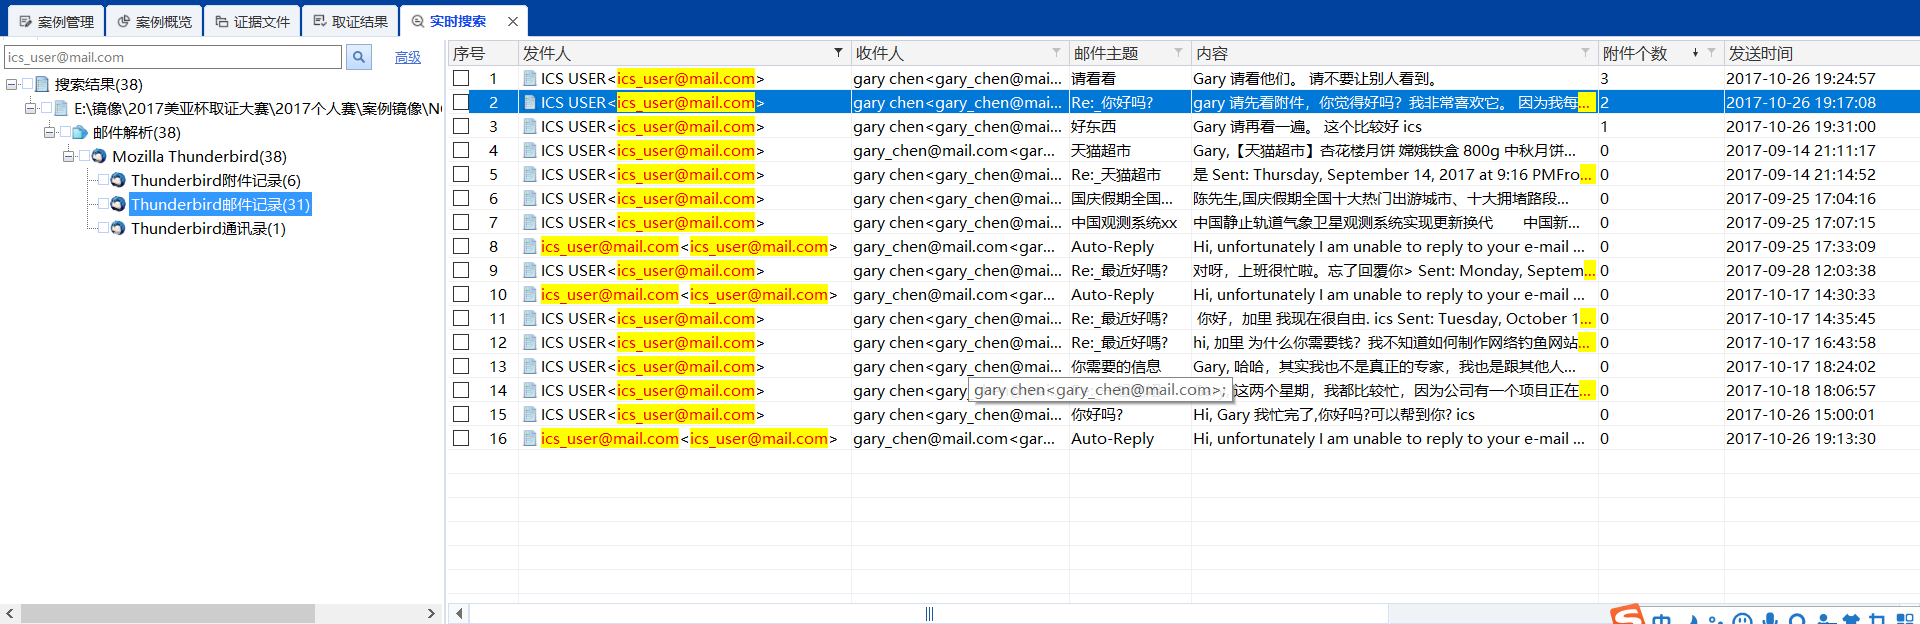Click the magnifier search button
The image size is (1920, 624).
[359, 57]
